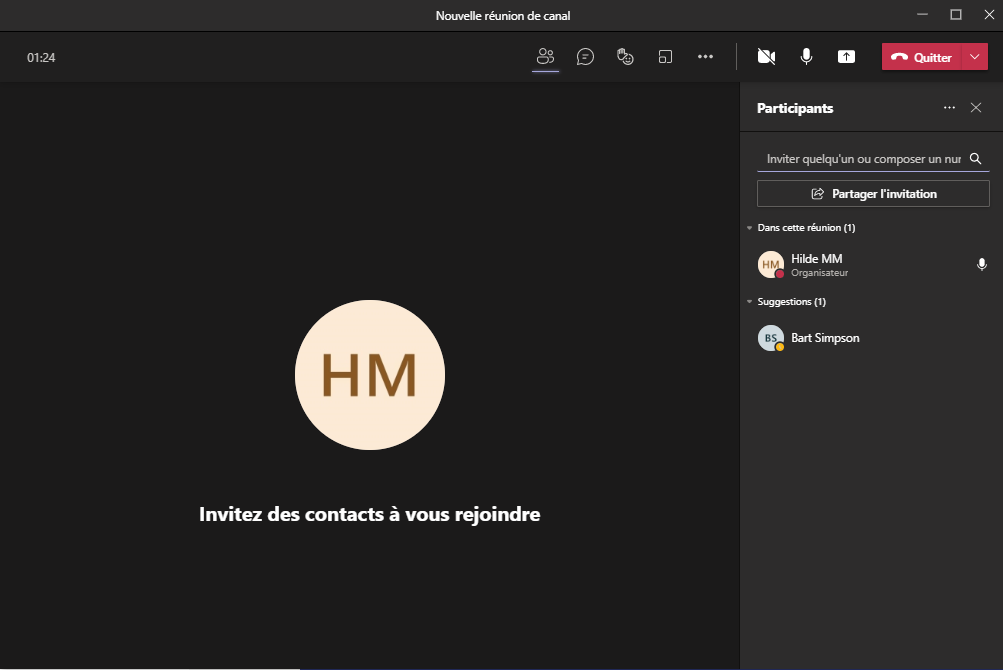Image resolution: width=1003 pixels, height=670 pixels.
Task: Click the large HM avatar
Action: click(370, 375)
